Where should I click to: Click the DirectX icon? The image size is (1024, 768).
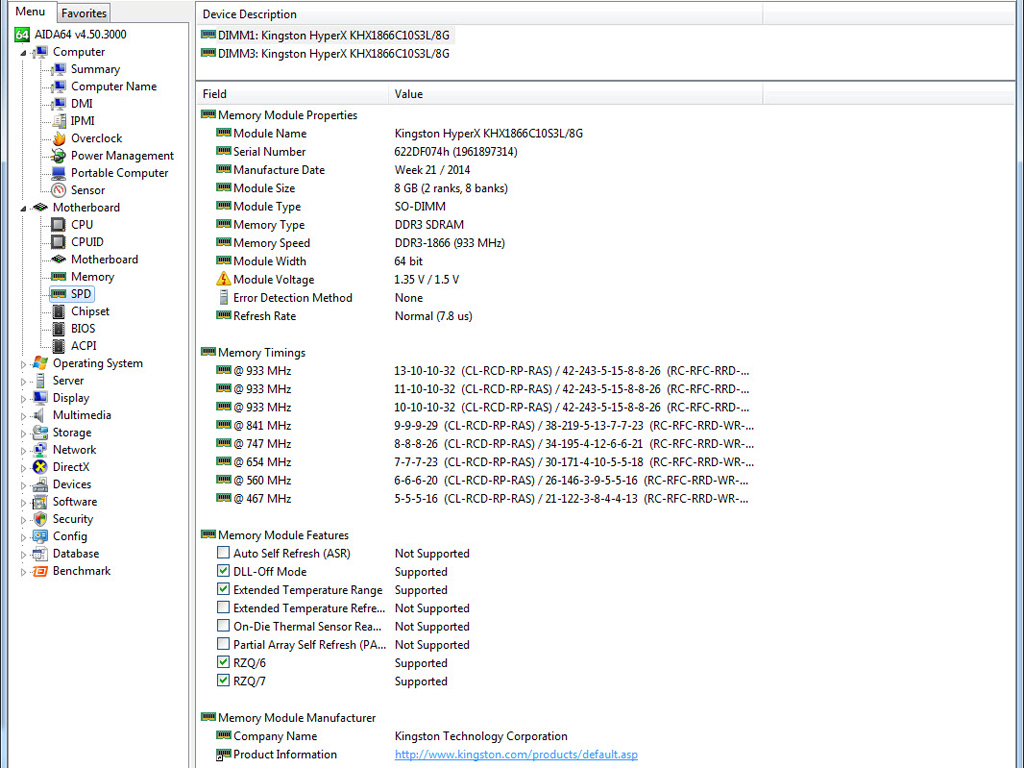[40, 467]
